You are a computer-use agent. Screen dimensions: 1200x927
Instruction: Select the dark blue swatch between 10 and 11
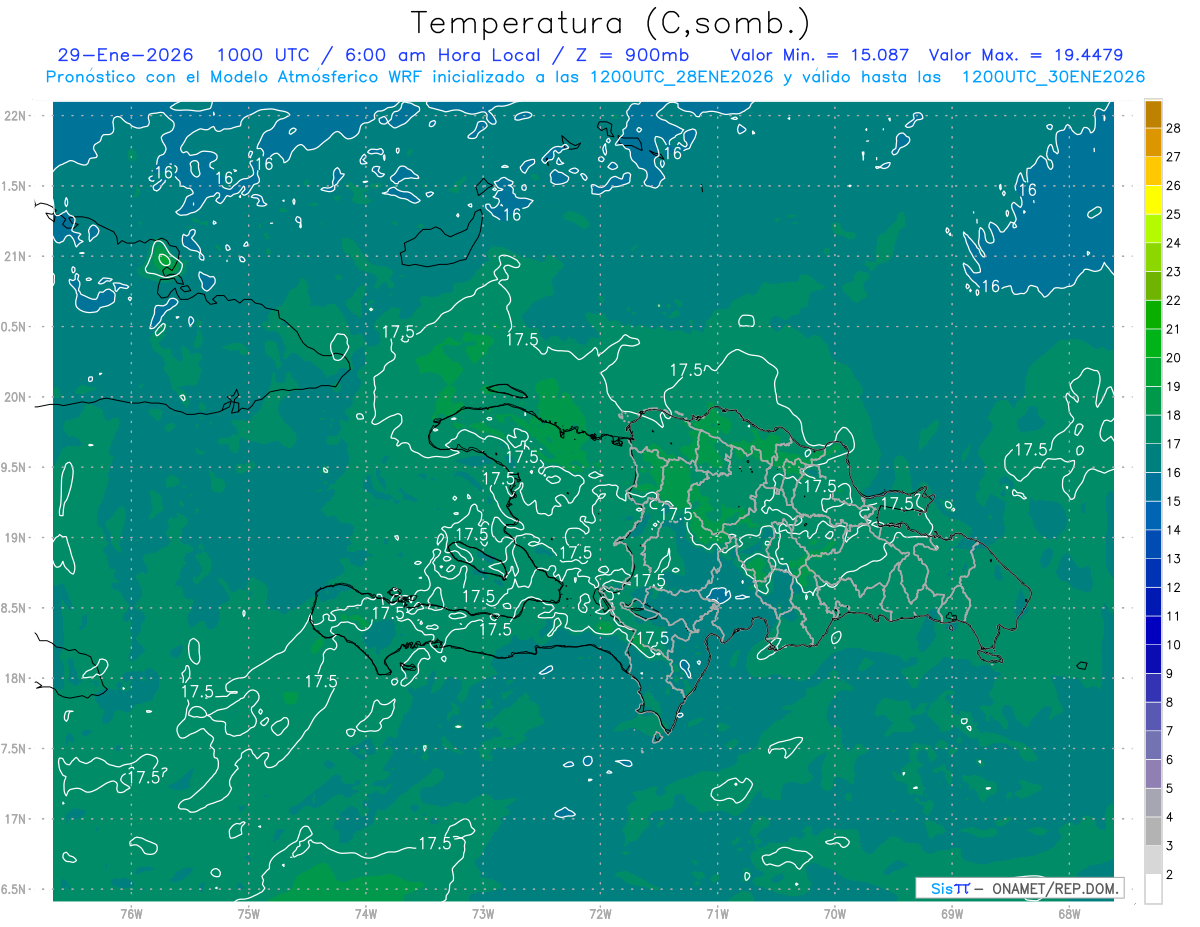(x=1153, y=630)
